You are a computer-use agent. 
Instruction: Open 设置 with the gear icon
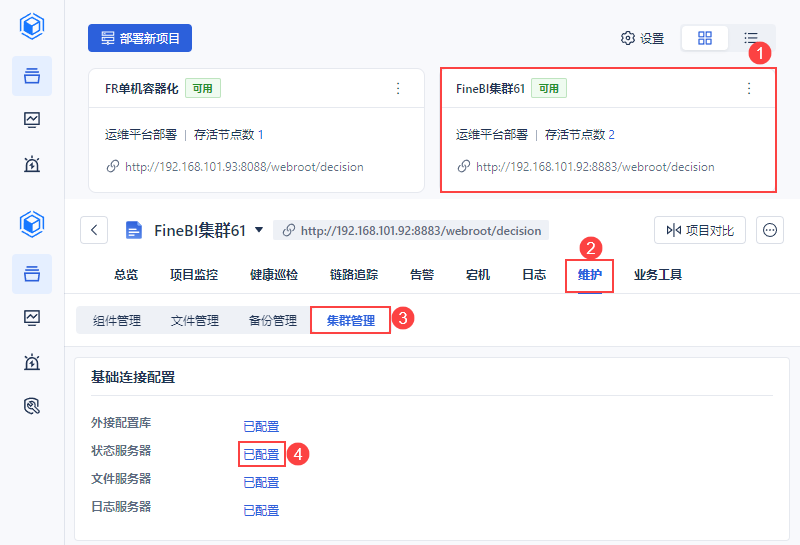click(x=642, y=38)
